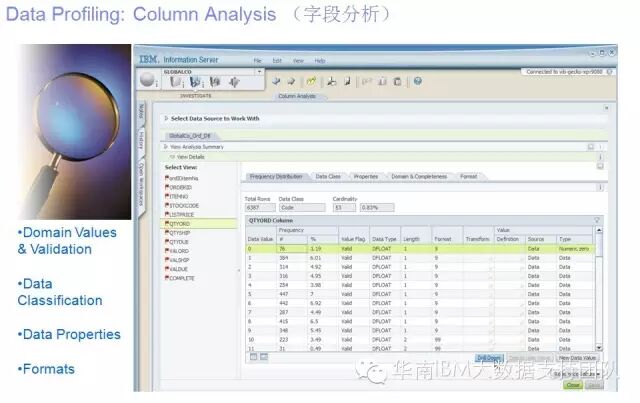Click the back arrow toolbar icon
Image resolution: width=640 pixels, height=403 pixels.
pyautogui.click(x=276, y=81)
